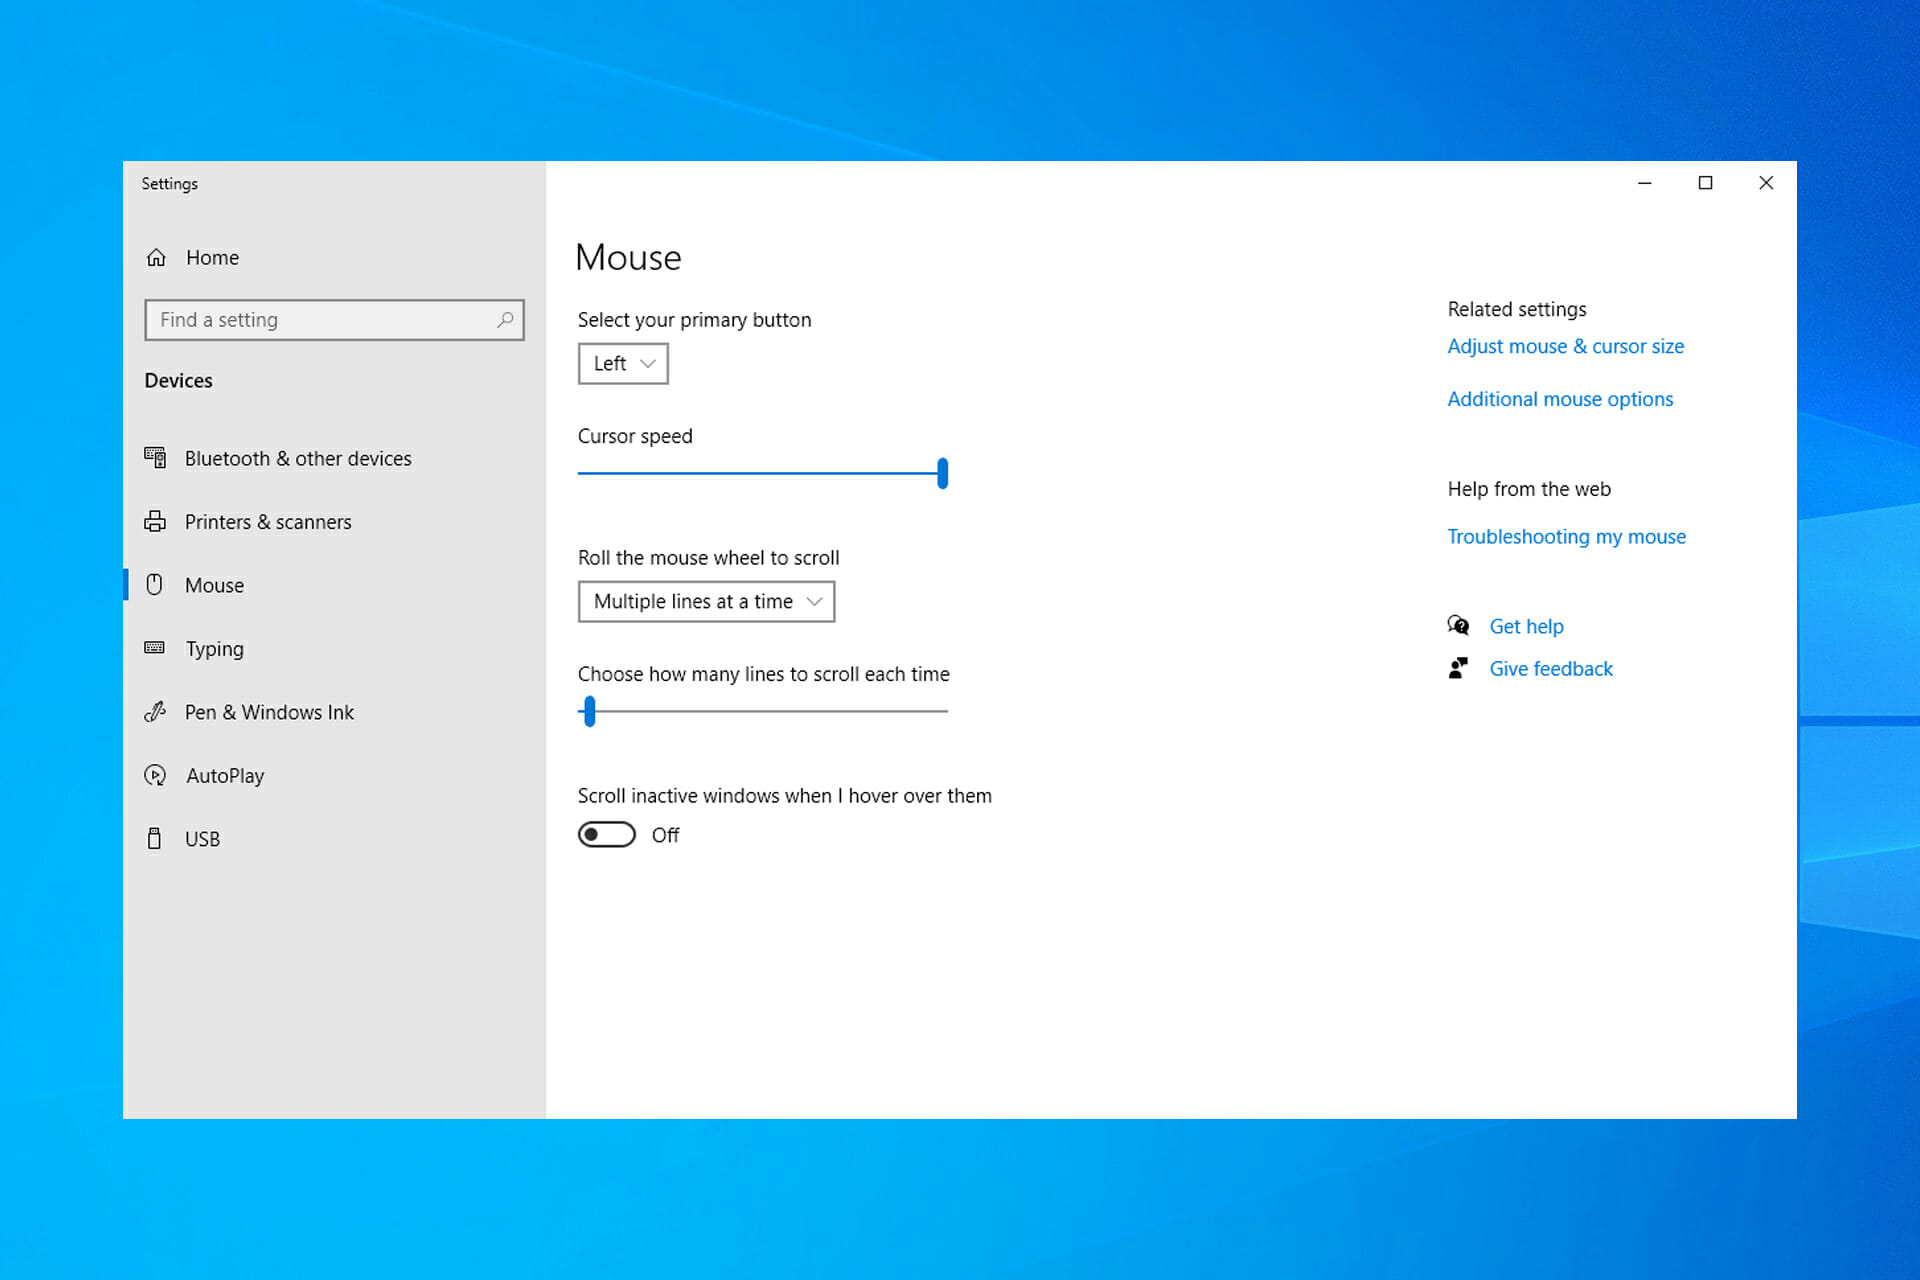The image size is (1920, 1280).
Task: Open the primary button dropdown
Action: click(623, 364)
